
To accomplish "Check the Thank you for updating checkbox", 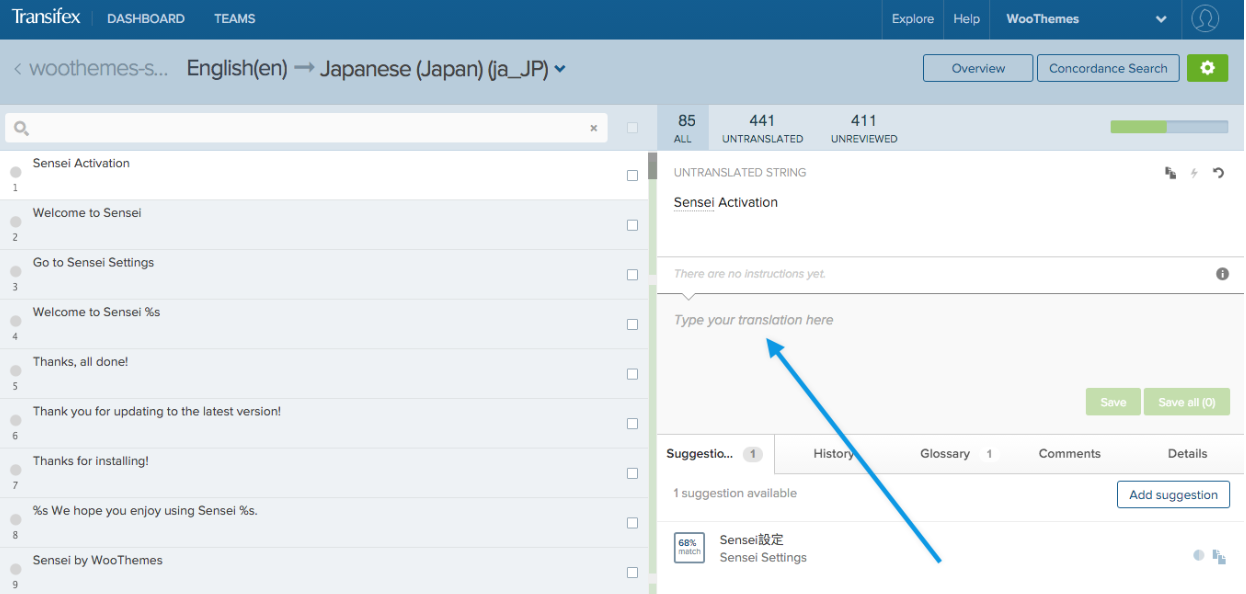I will (632, 423).
